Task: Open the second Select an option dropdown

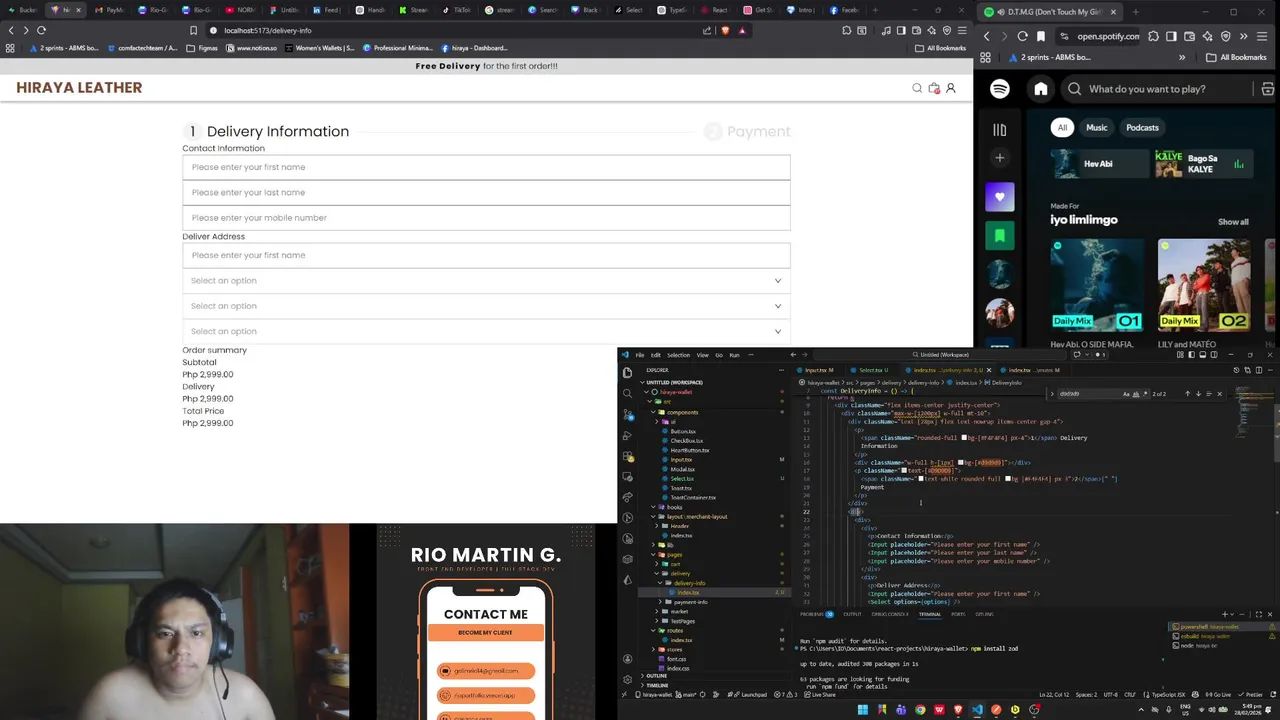Action: 486,306
